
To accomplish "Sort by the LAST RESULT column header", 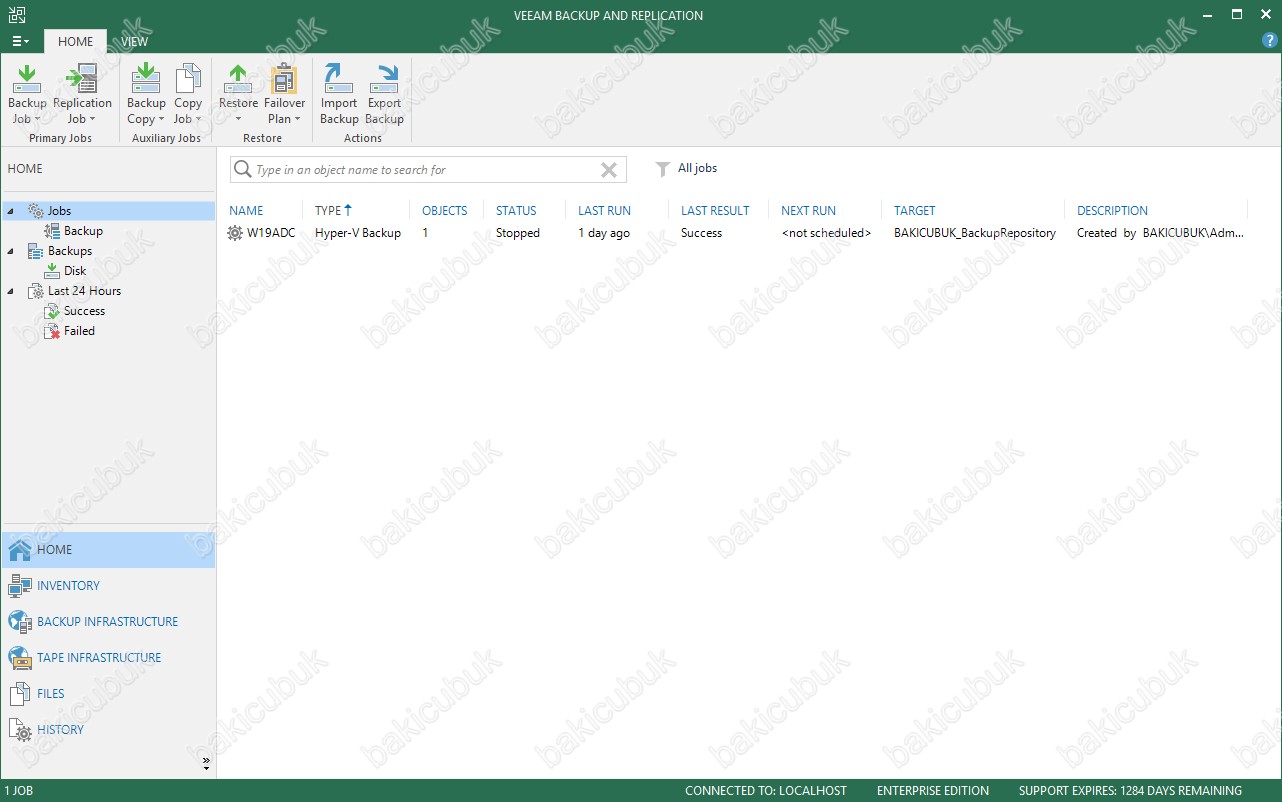I will click(715, 211).
